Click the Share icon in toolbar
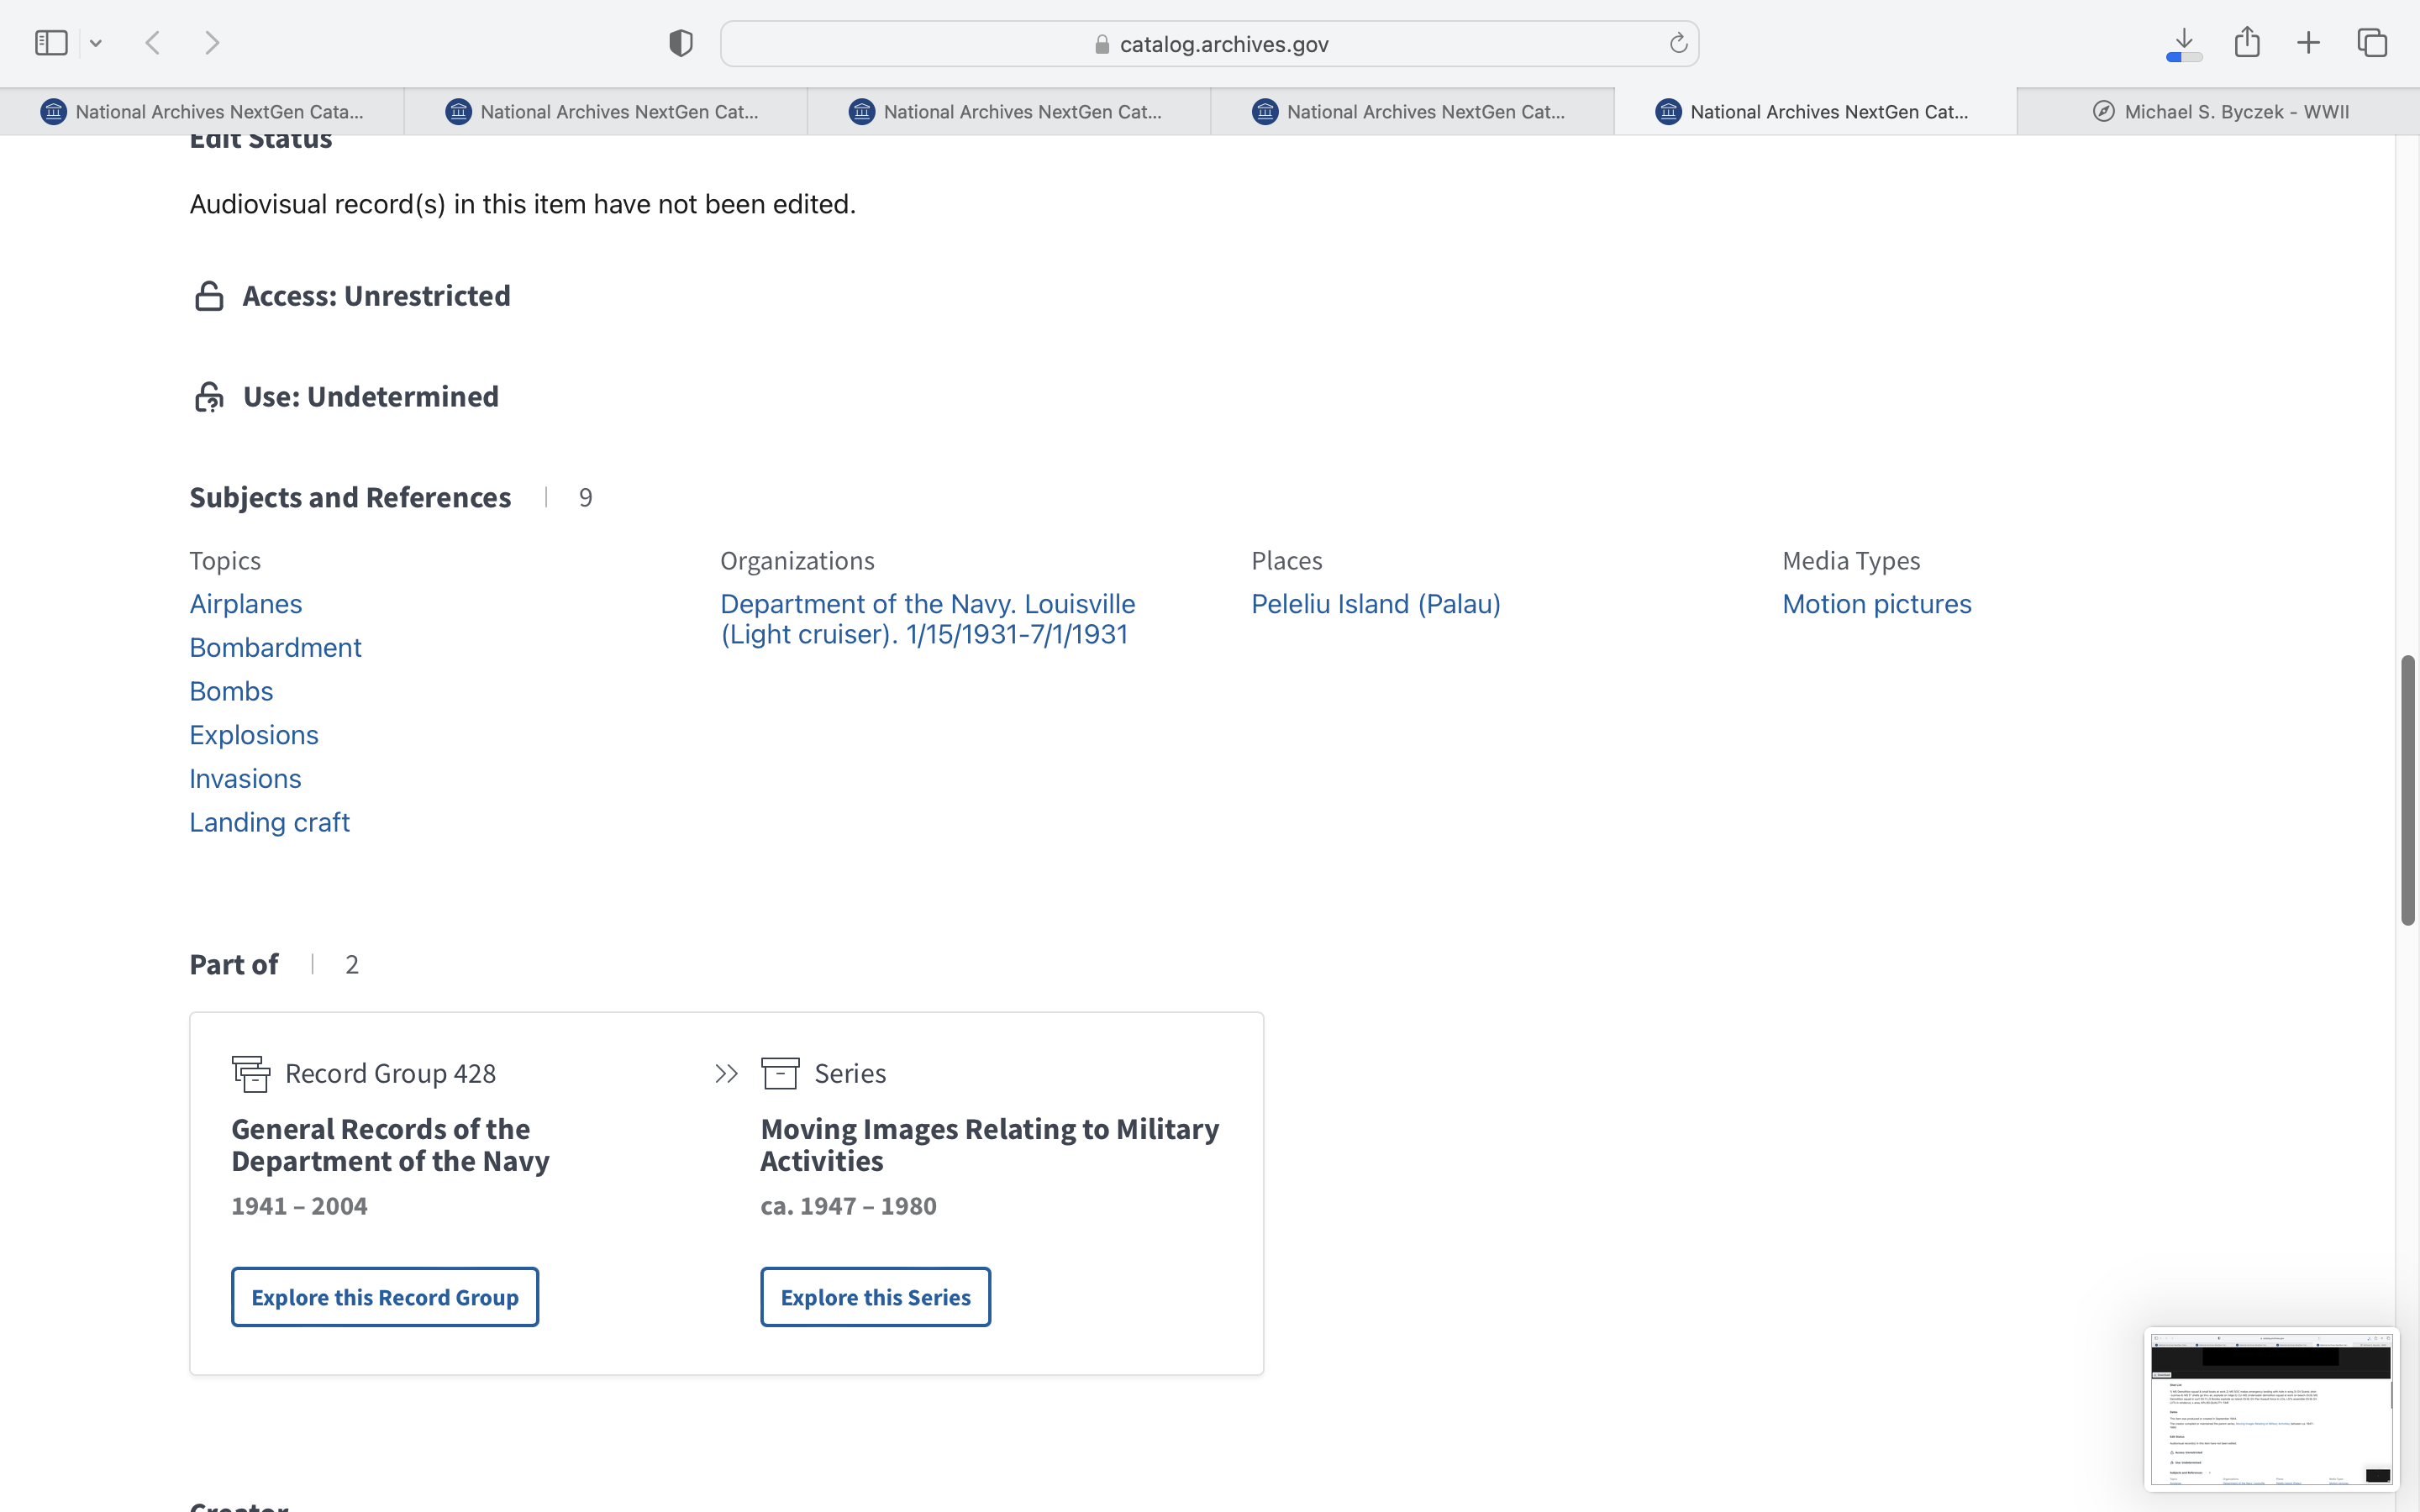The width and height of the screenshot is (2420, 1512). [x=2247, y=43]
